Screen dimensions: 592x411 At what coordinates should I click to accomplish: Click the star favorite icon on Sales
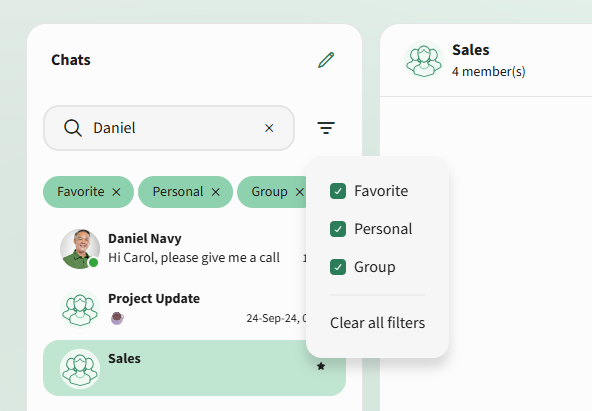click(x=321, y=366)
